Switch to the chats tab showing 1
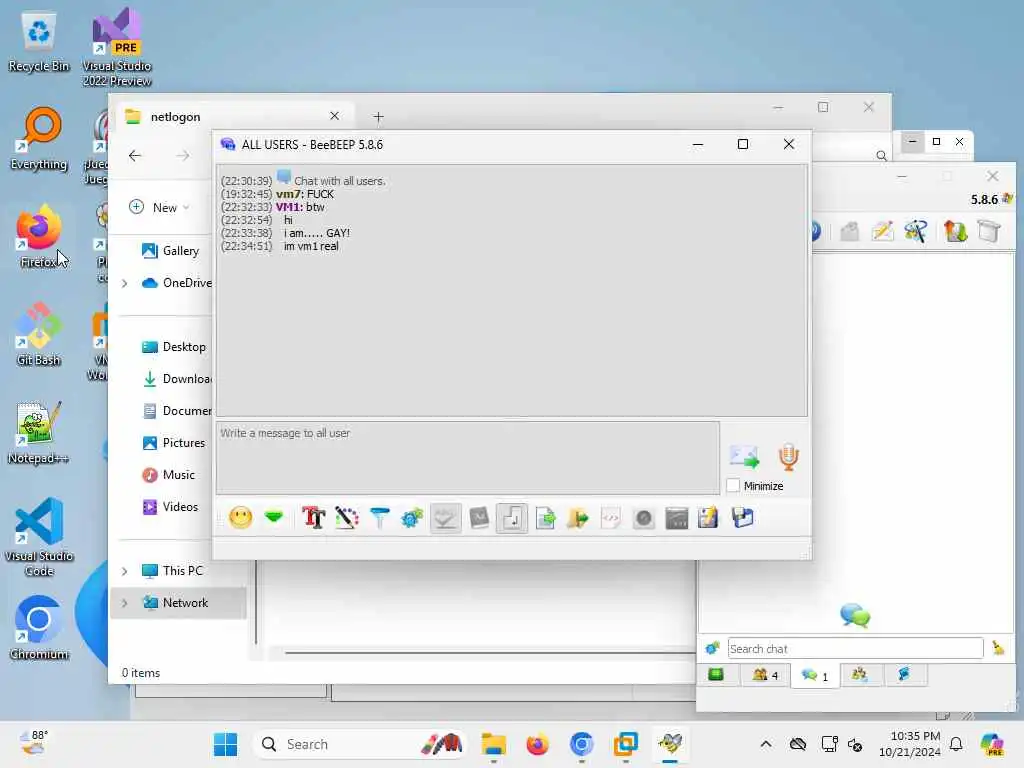Viewport: 1024px width, 768px height. pyautogui.click(x=814, y=675)
